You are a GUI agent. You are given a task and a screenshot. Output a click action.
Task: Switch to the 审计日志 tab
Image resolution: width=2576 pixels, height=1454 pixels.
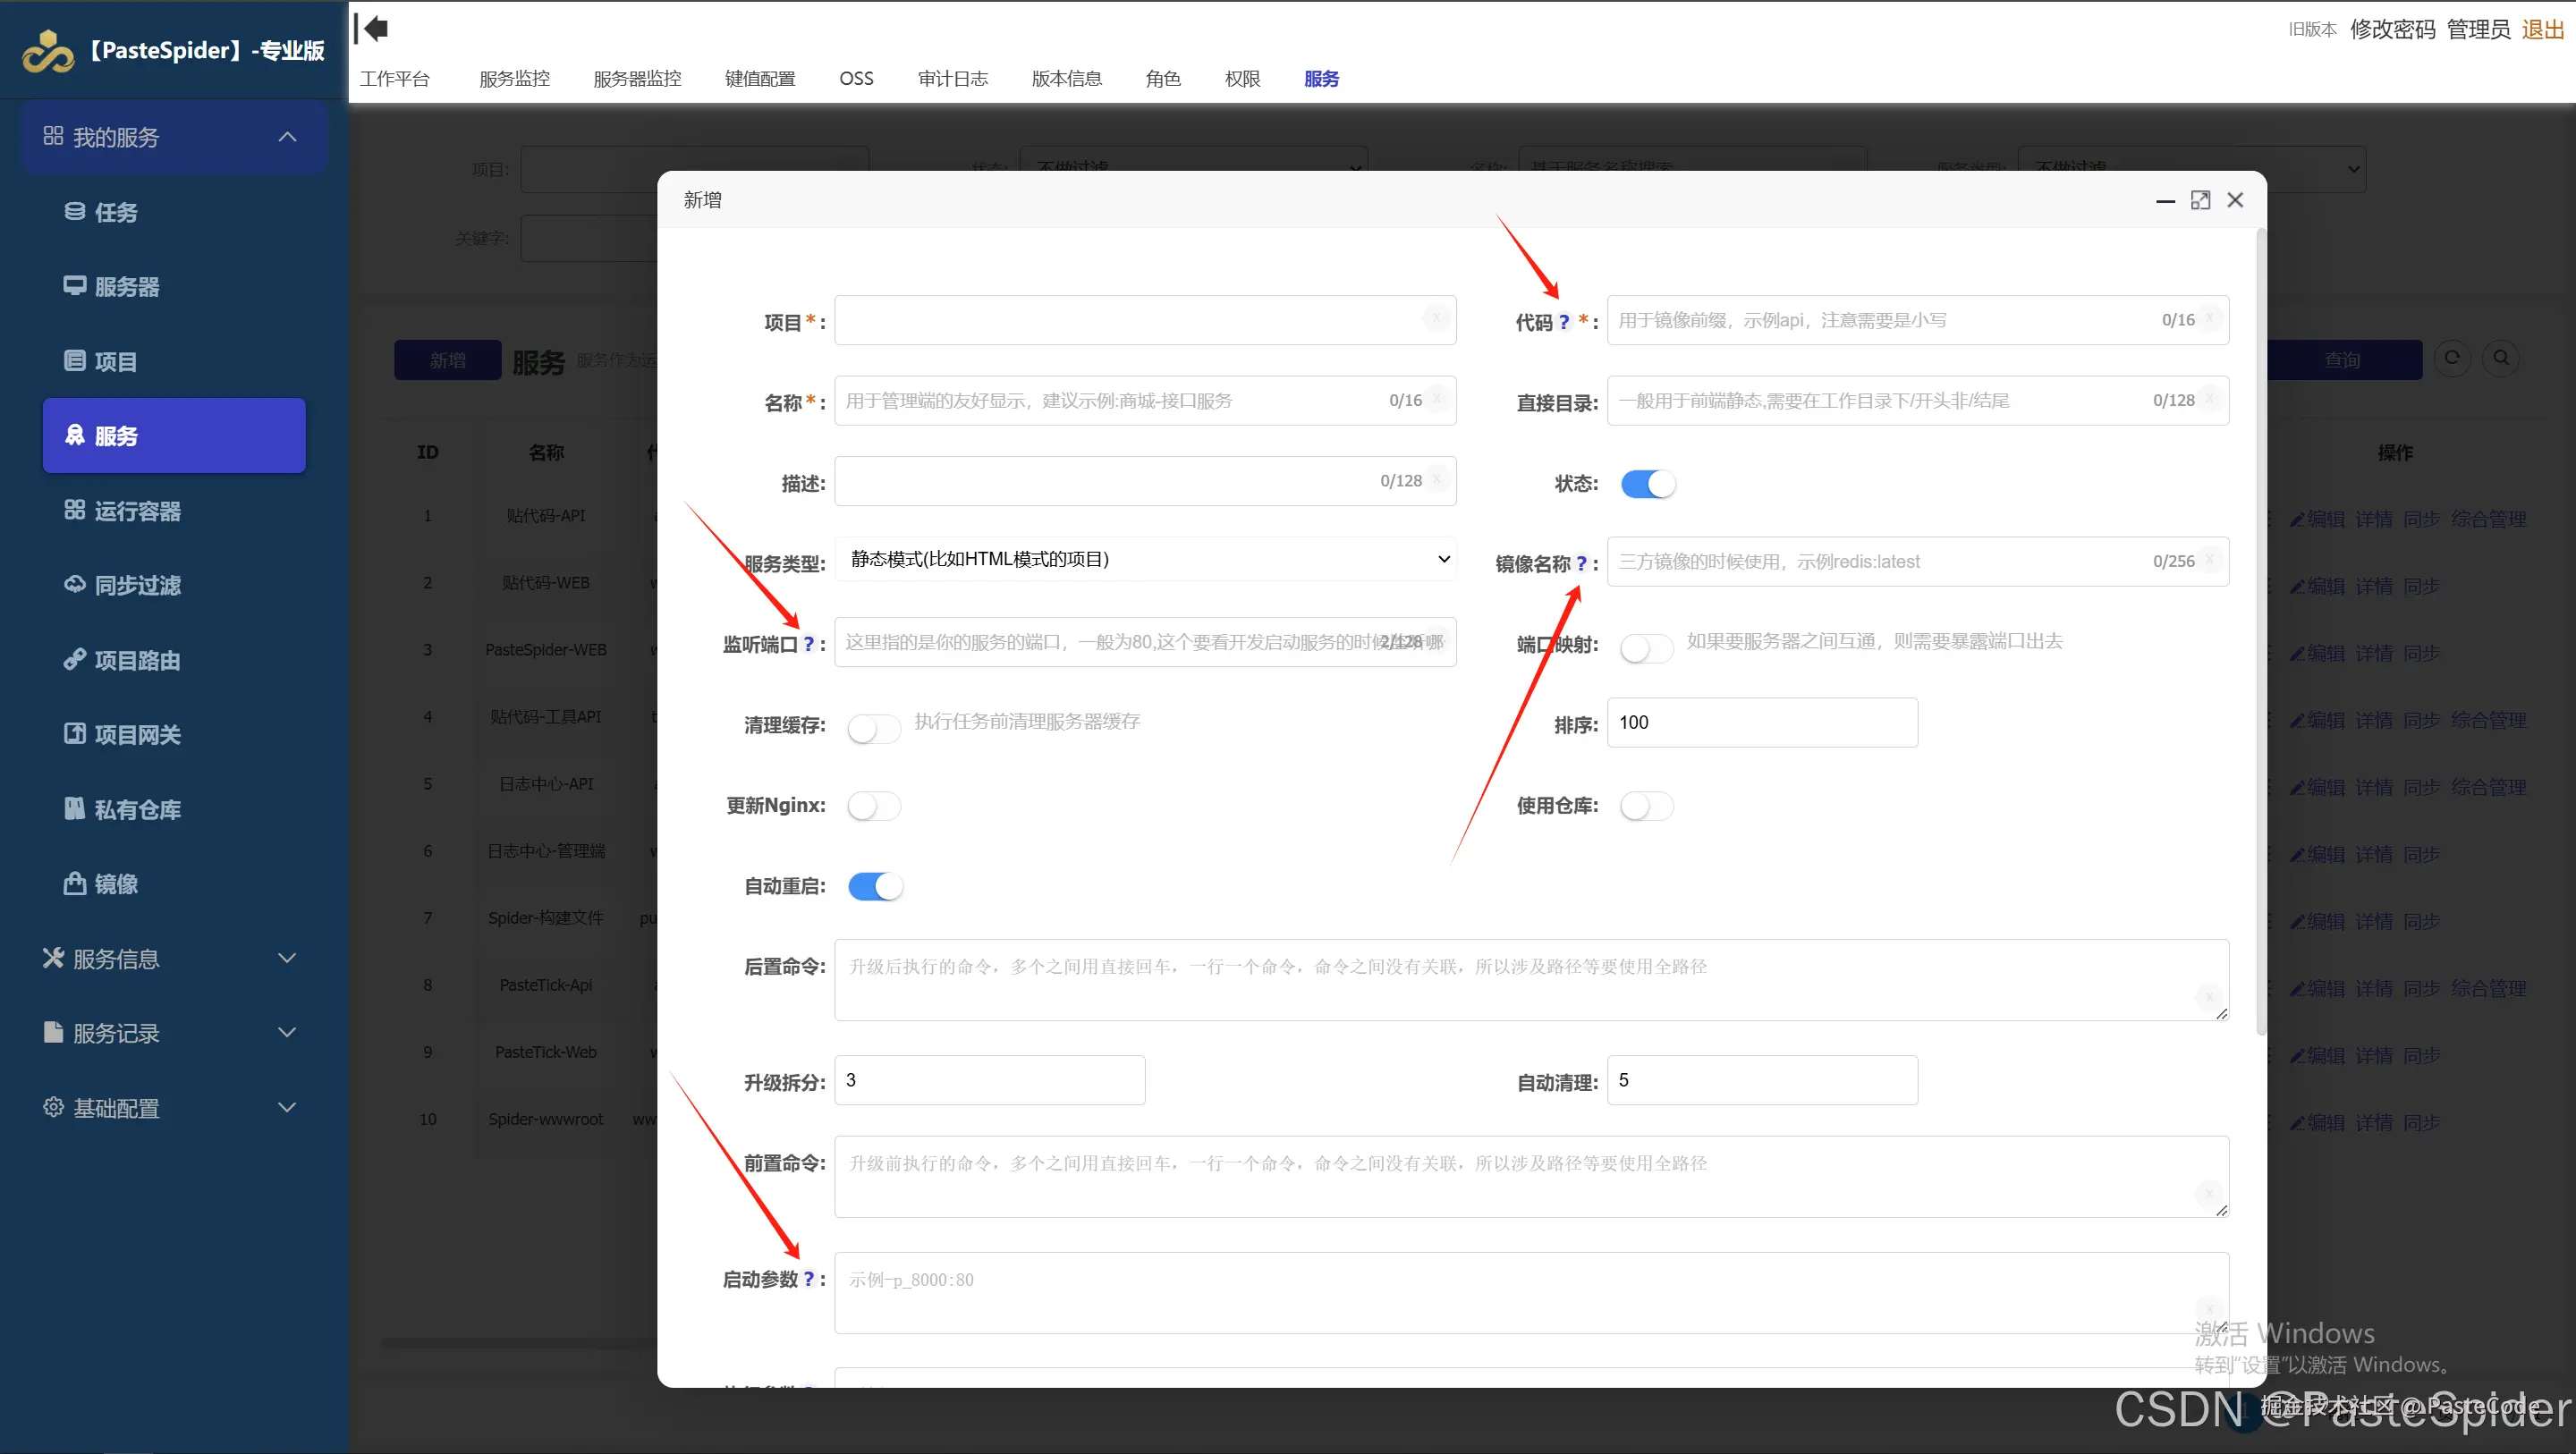point(952,78)
